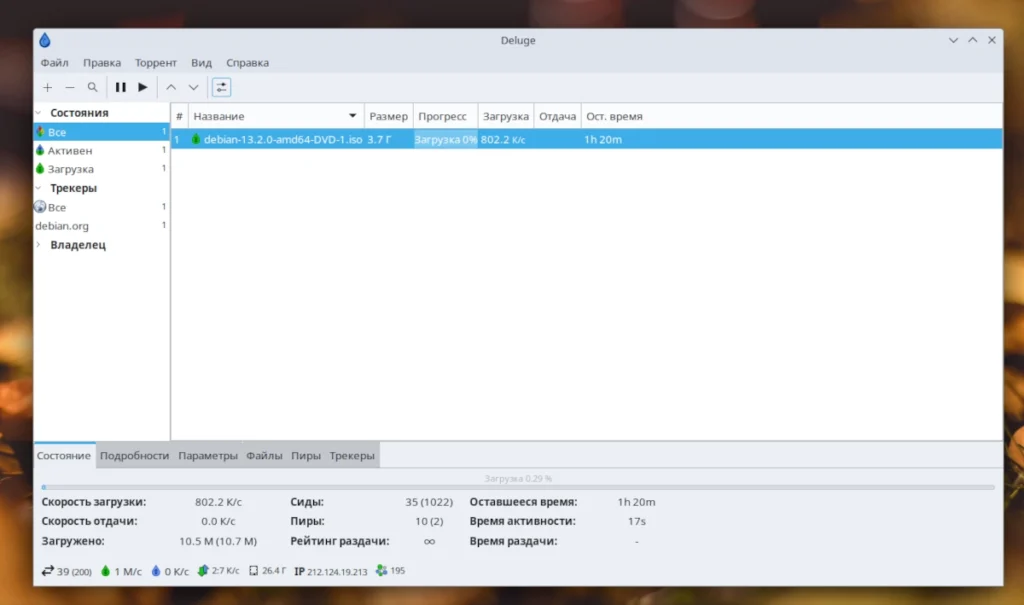The height and width of the screenshot is (605, 1024).
Task: Sort by the # column header
Action: [180, 116]
